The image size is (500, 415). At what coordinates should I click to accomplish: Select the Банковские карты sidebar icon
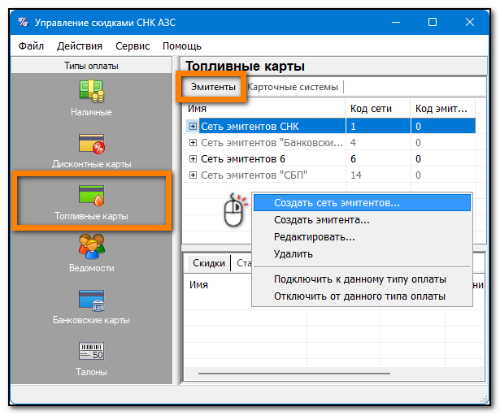pos(92,300)
